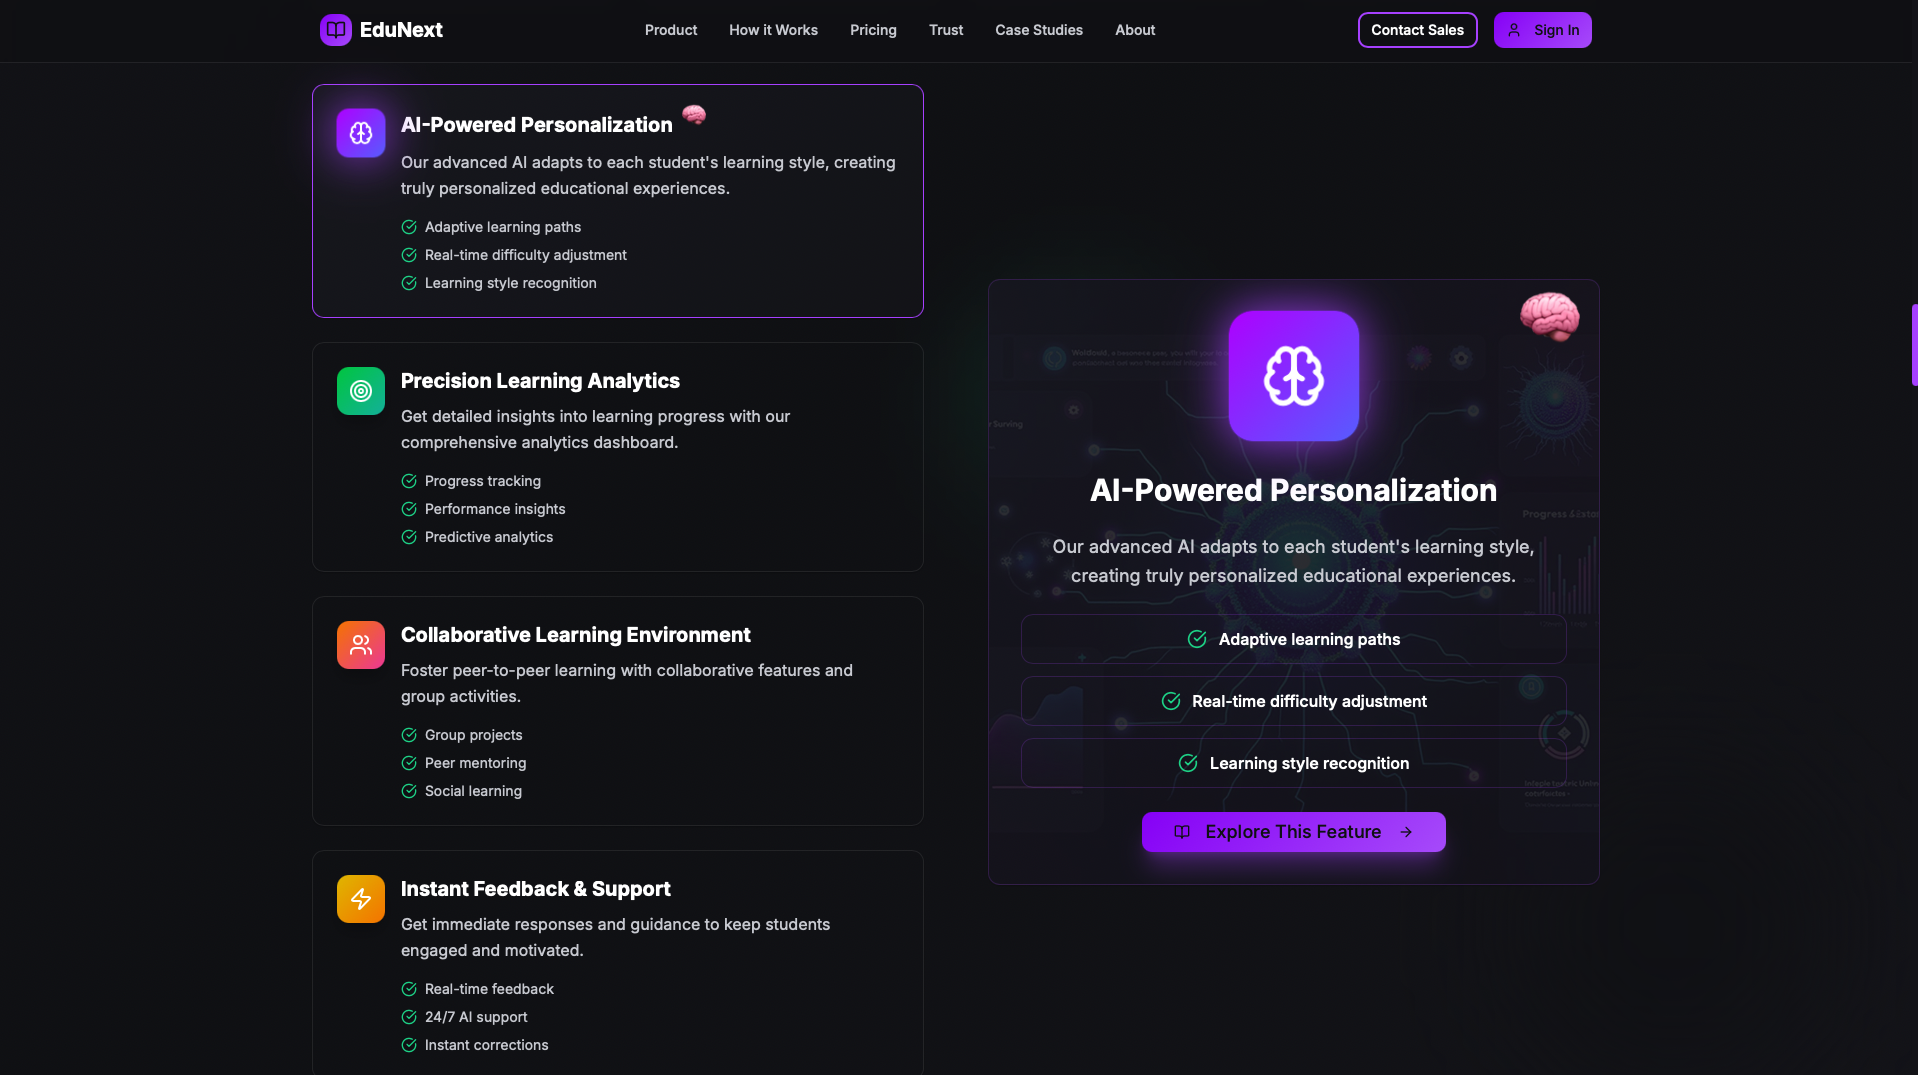1918x1075 pixels.
Task: Click the Explore This Feature button
Action: [1293, 832]
